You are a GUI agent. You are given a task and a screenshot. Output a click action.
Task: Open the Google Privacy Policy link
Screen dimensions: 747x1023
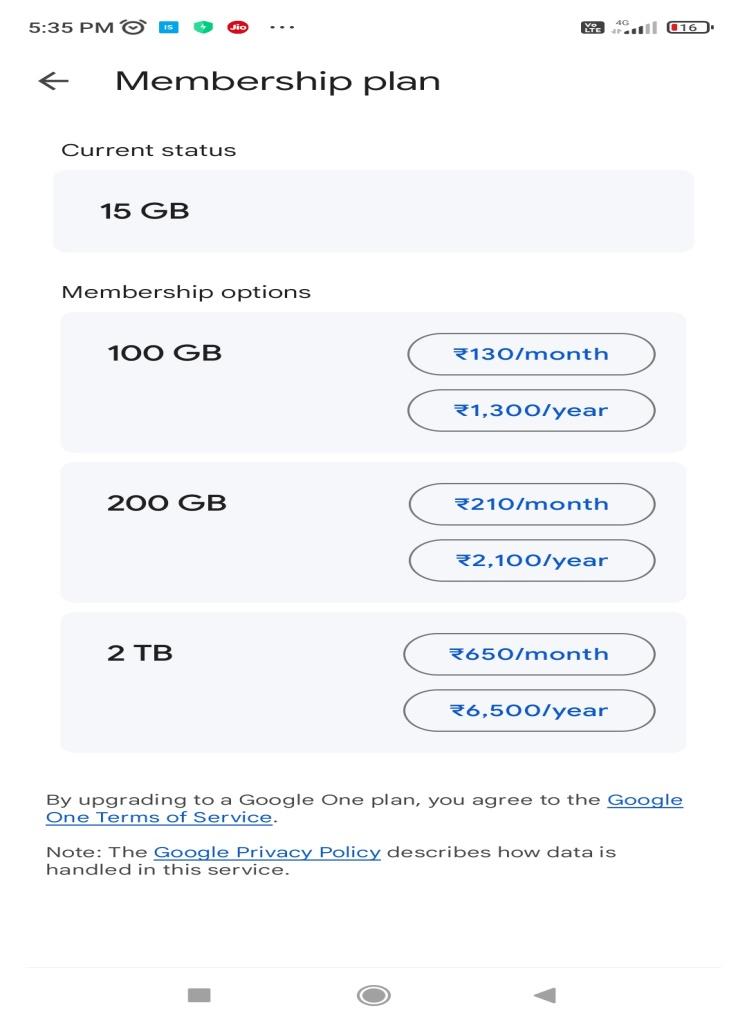click(267, 852)
